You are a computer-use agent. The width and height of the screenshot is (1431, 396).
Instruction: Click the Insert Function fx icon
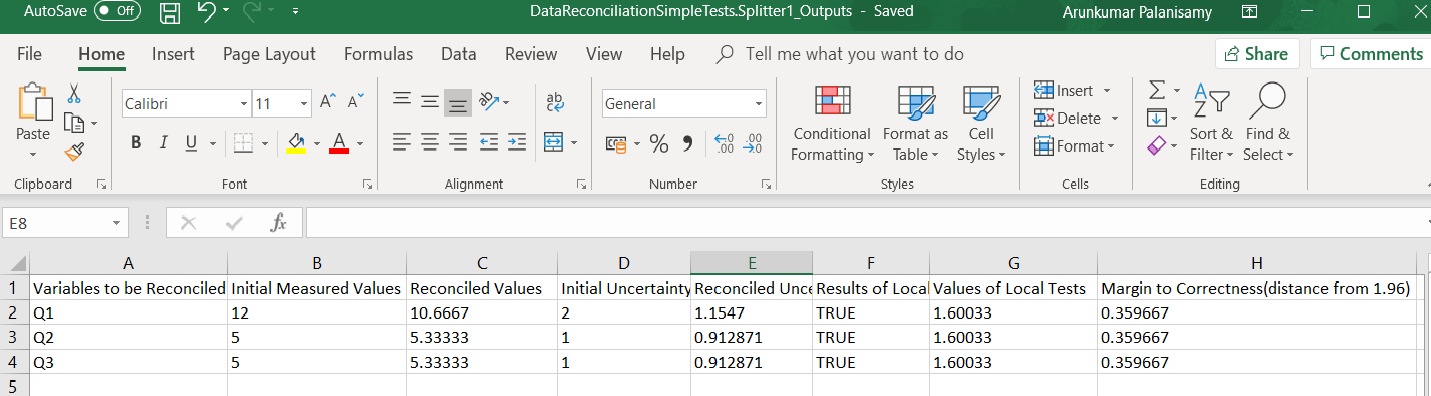279,224
